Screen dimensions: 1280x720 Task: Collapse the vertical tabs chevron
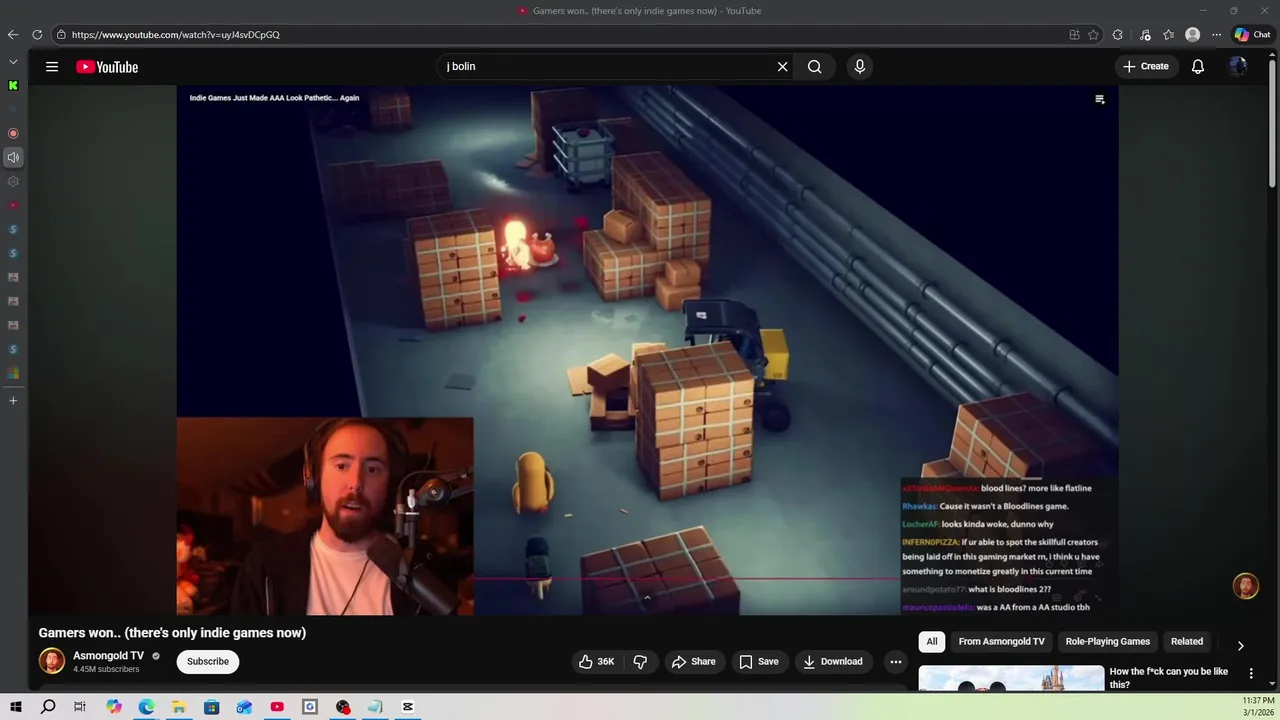tap(13, 62)
